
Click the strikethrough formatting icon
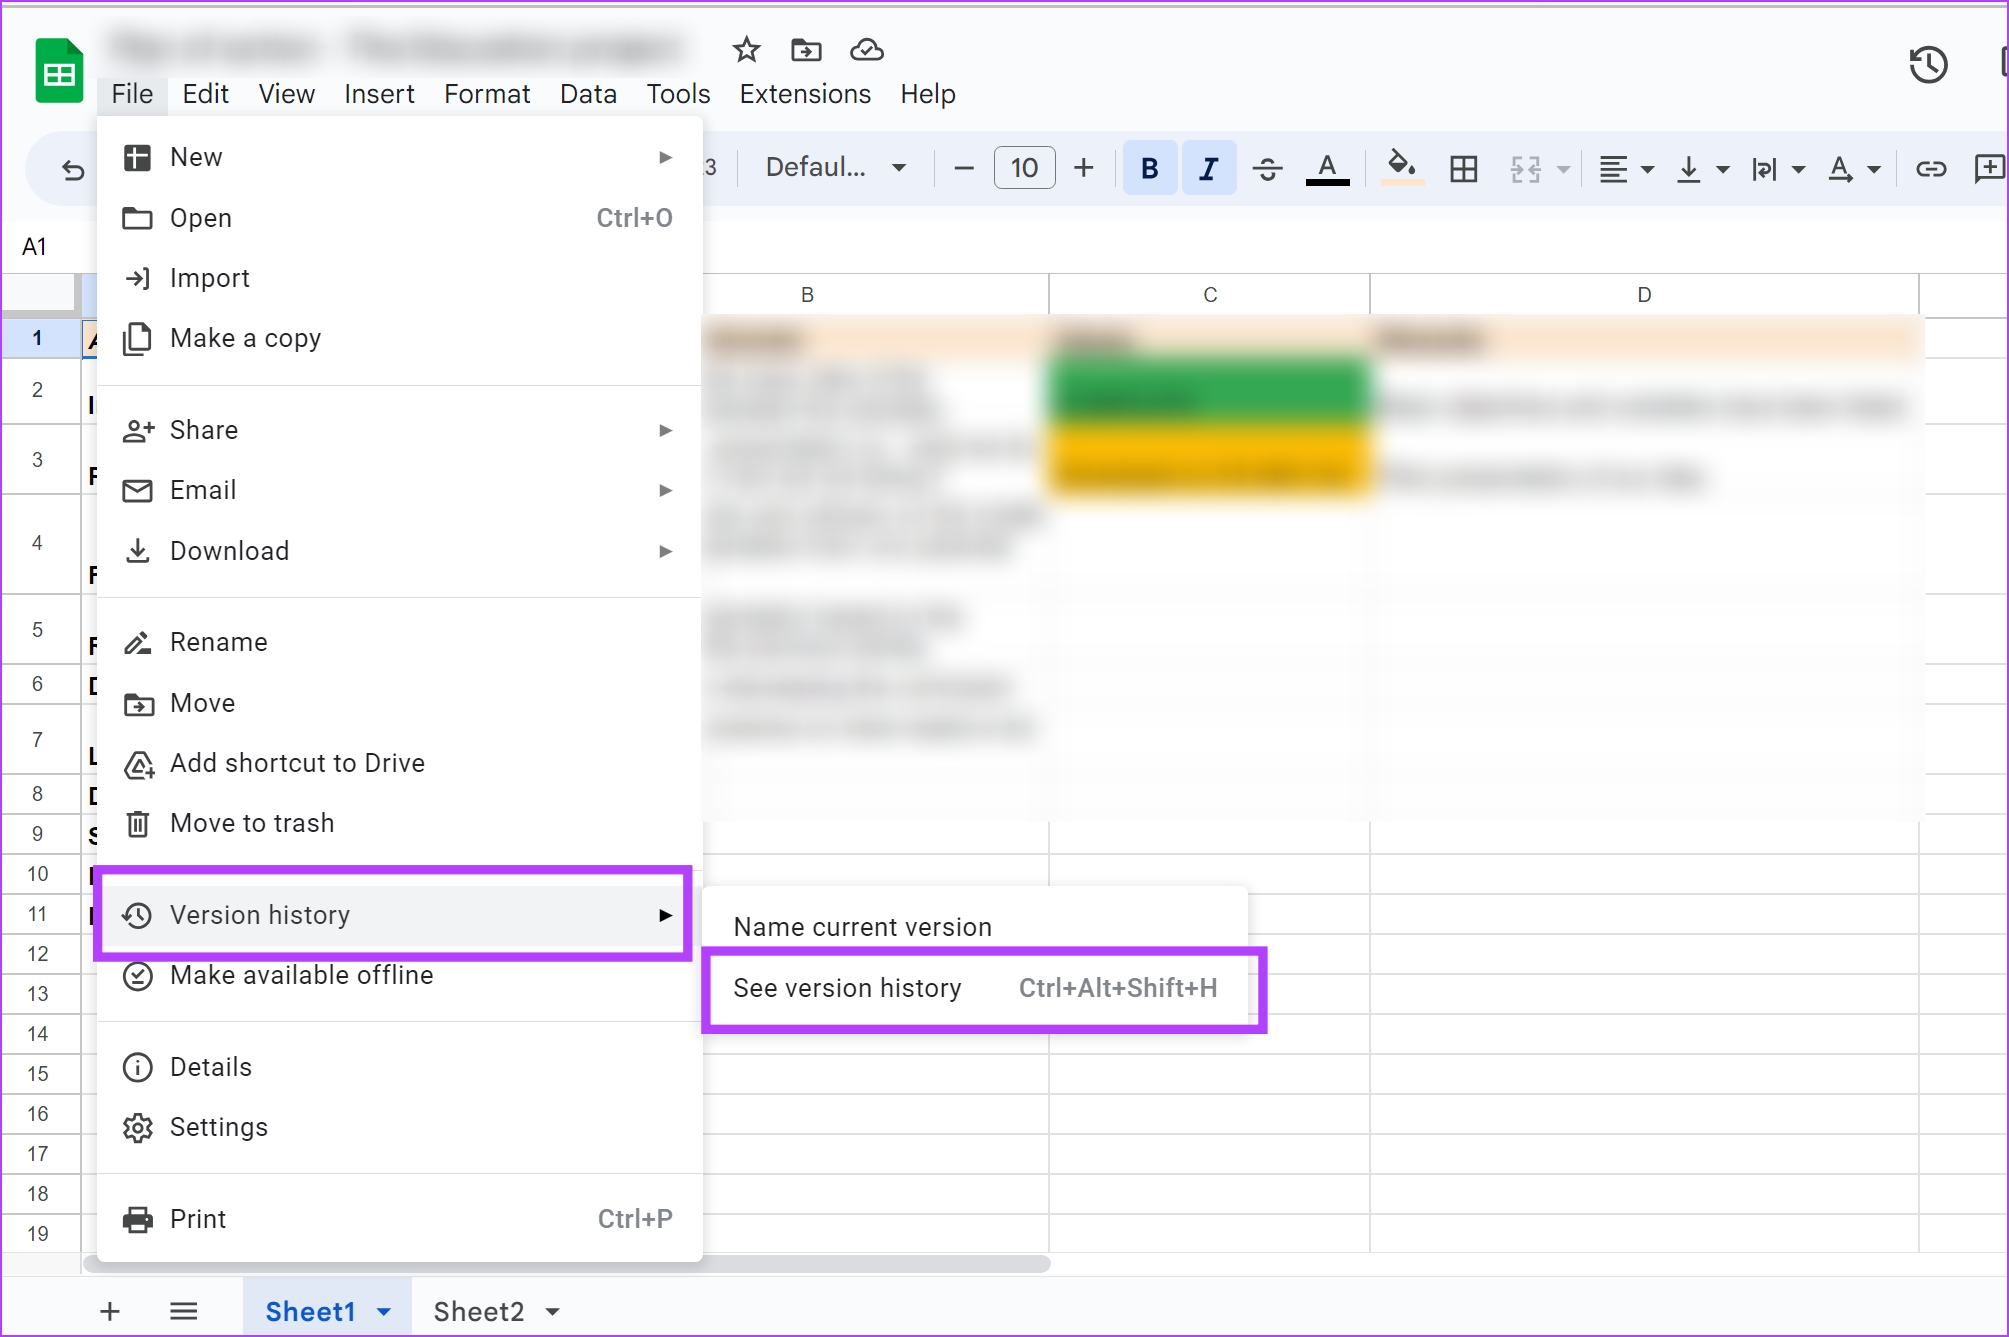click(1267, 168)
